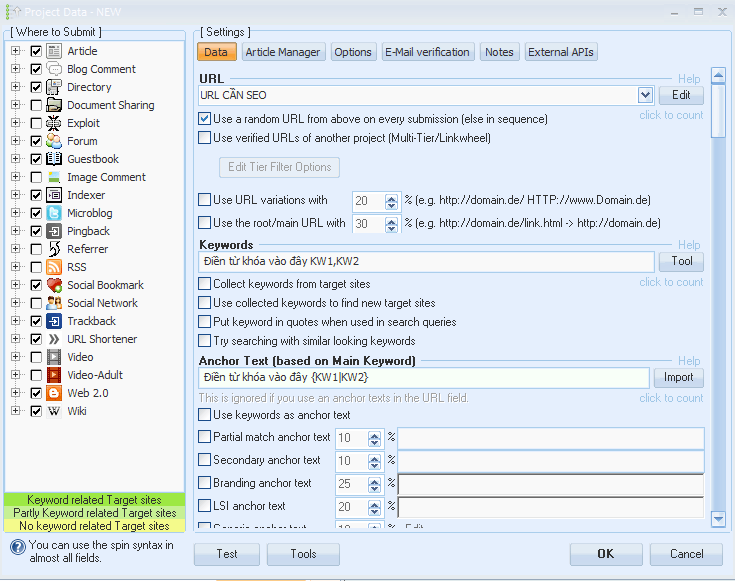Click Keyword related Target sites green bar
The width and height of the screenshot is (735, 581).
point(94,499)
